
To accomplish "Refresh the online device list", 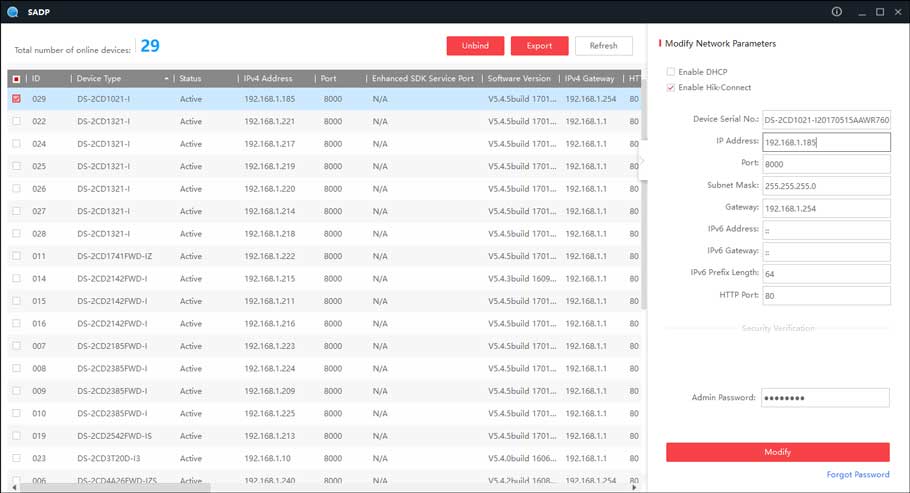I will [603, 46].
